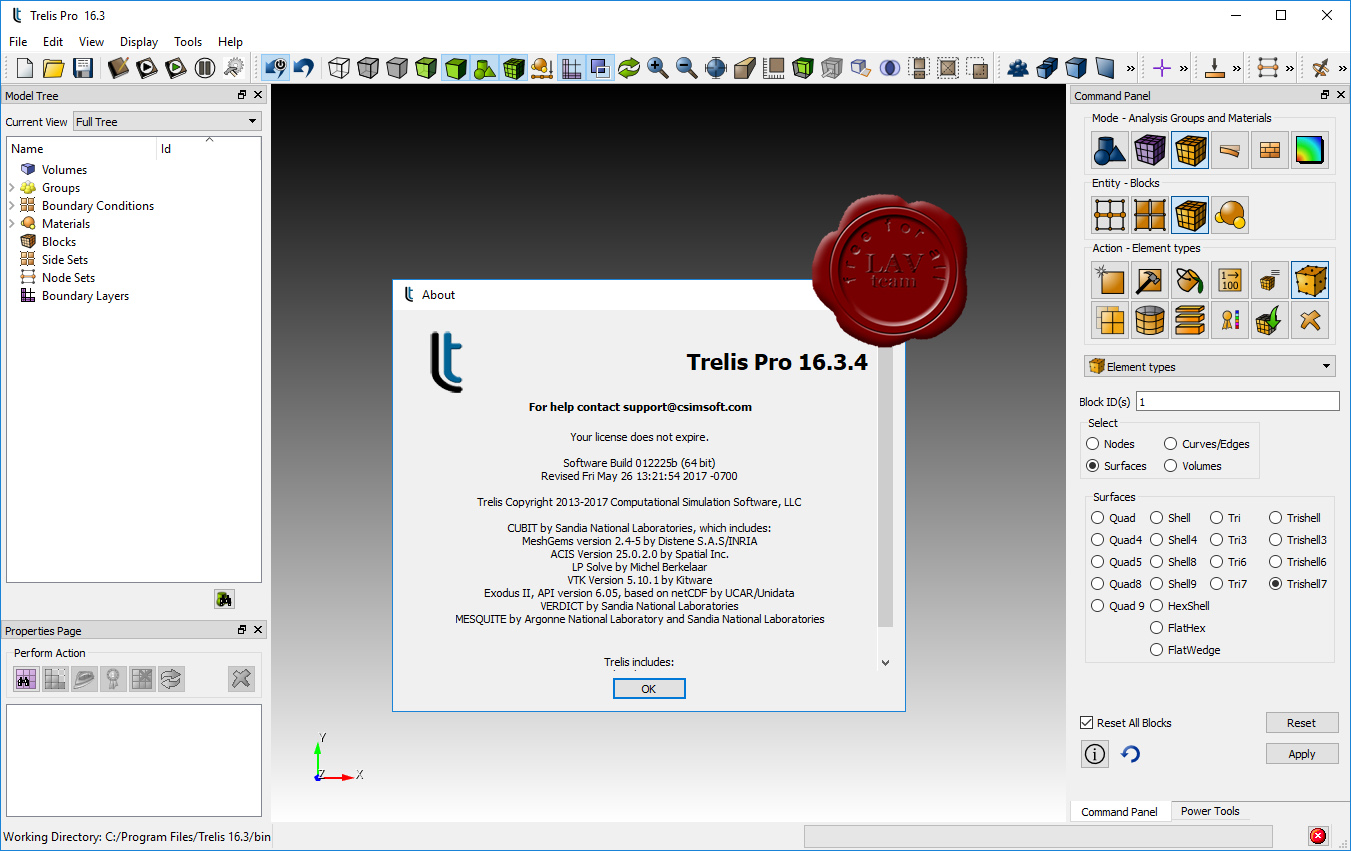Click the Zoom Out magnifier icon
1351x851 pixels.
(687, 68)
